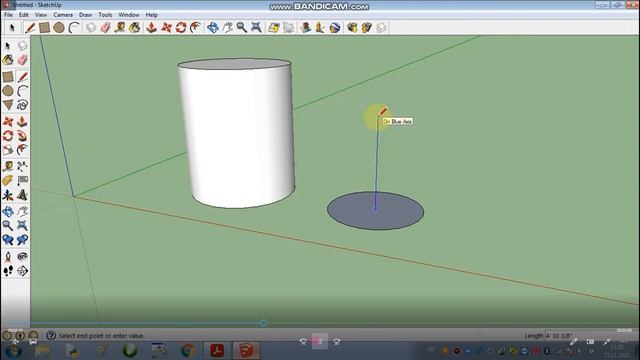Click Make Component icon in top toolbar

[x=91, y=27]
